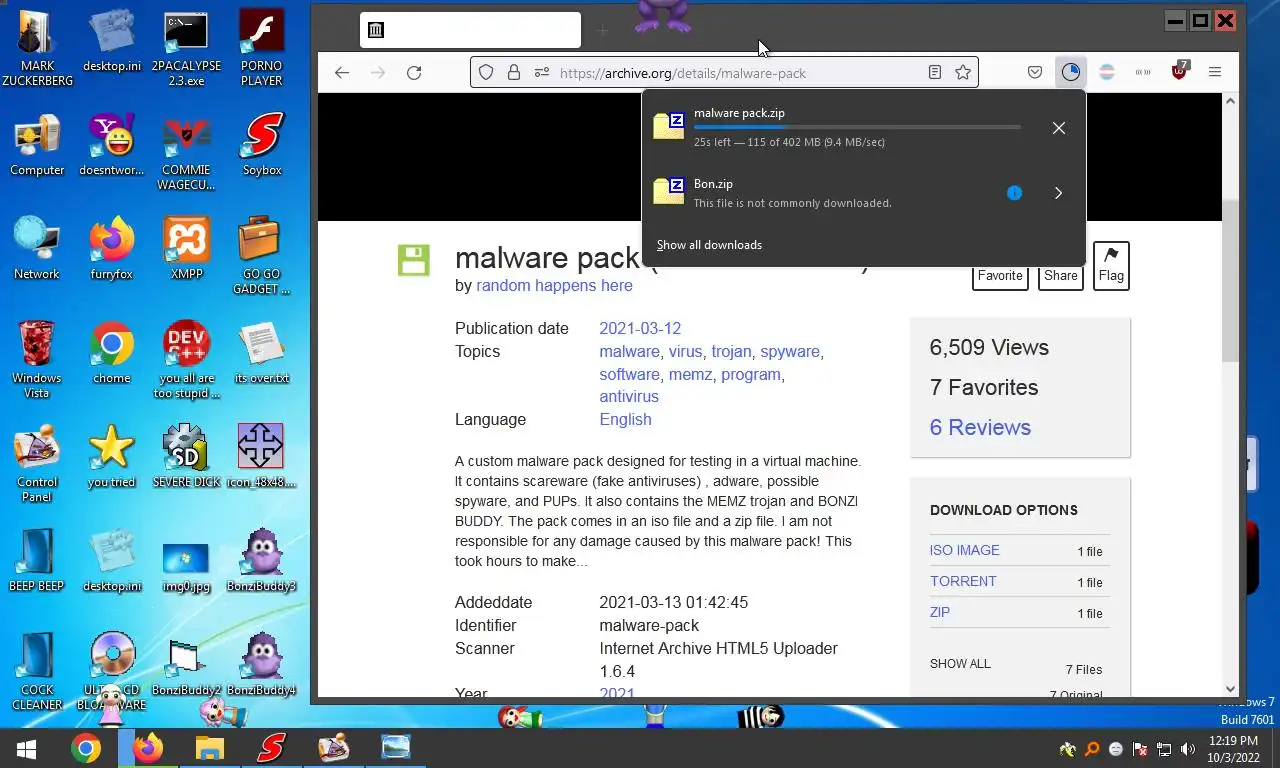Open the random happens here uploader link
The height and width of the screenshot is (768, 1280).
pyautogui.click(x=554, y=285)
